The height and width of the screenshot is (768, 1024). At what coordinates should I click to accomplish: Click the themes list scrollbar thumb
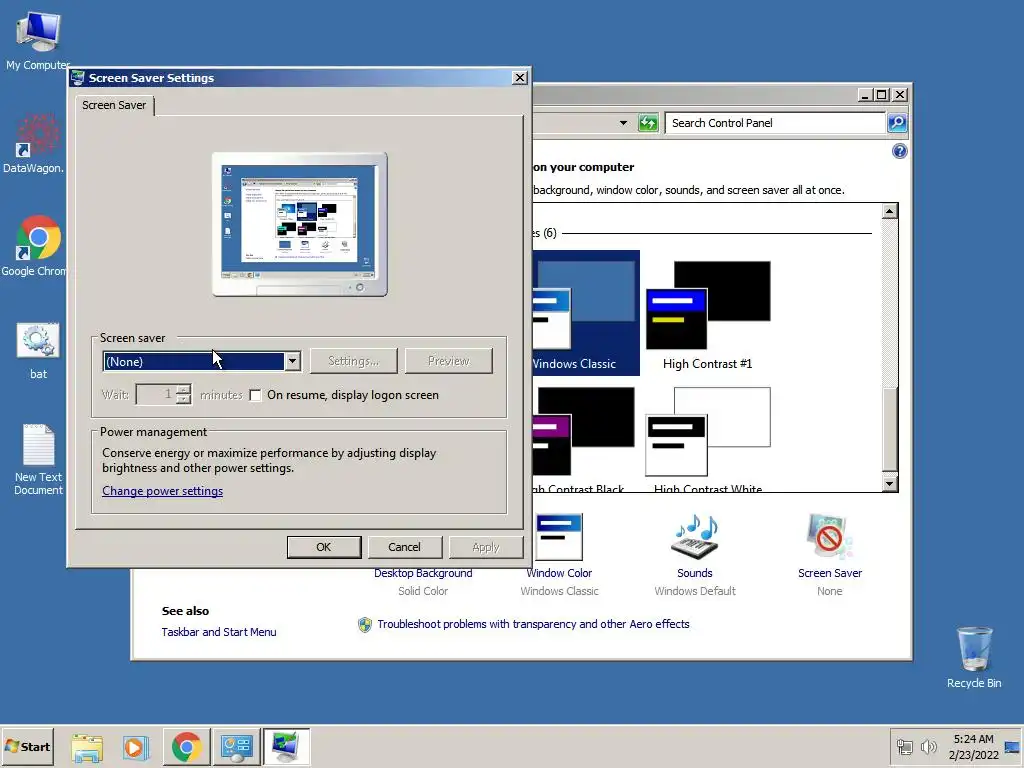coord(889,429)
